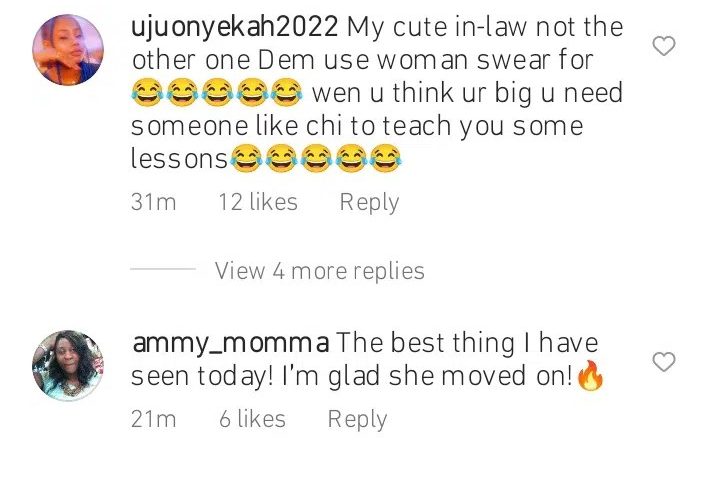Tap the heart icon on ammy_momma's comment

pos(664,362)
